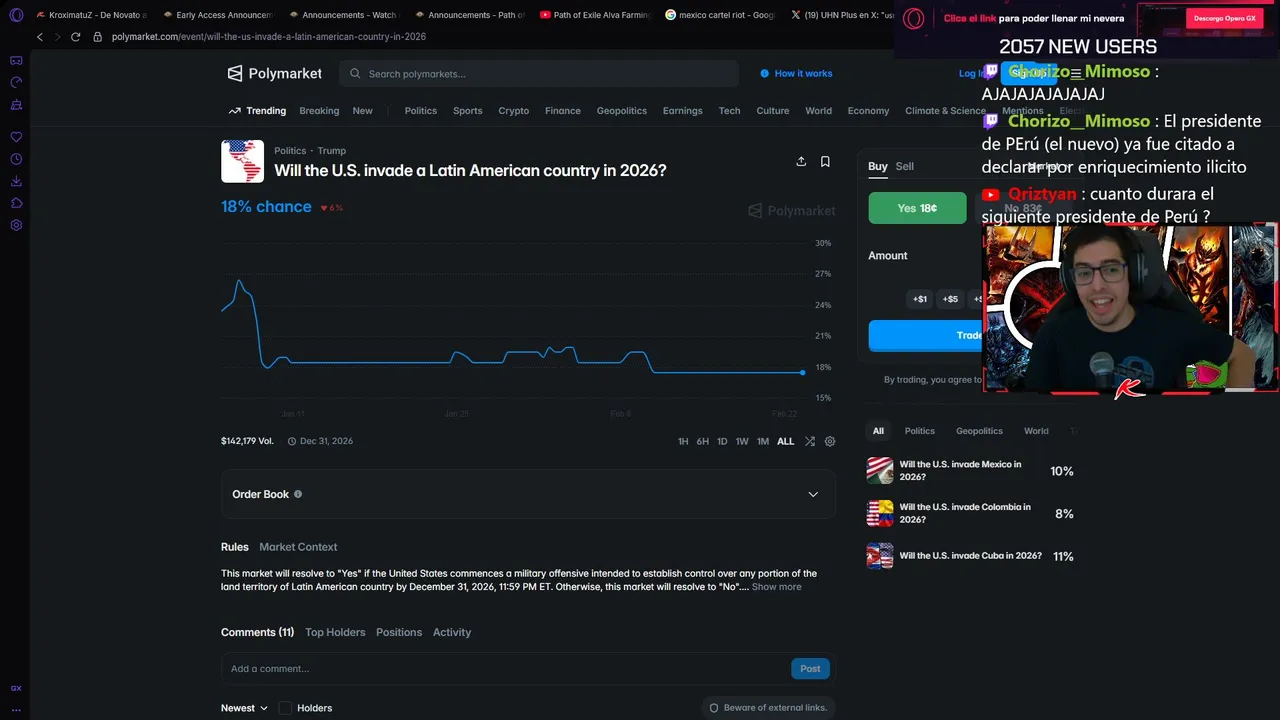Click the Opera logo in the ad banner
This screenshot has height=720, width=1280.
pos(913,18)
